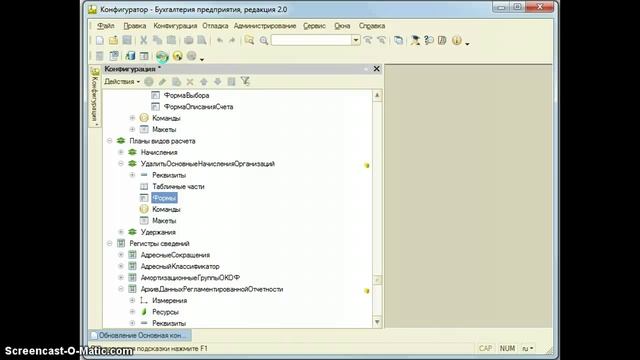Screen dimensions: 640x360
Task: Select the Ресурсы tree item
Action: [165, 312]
